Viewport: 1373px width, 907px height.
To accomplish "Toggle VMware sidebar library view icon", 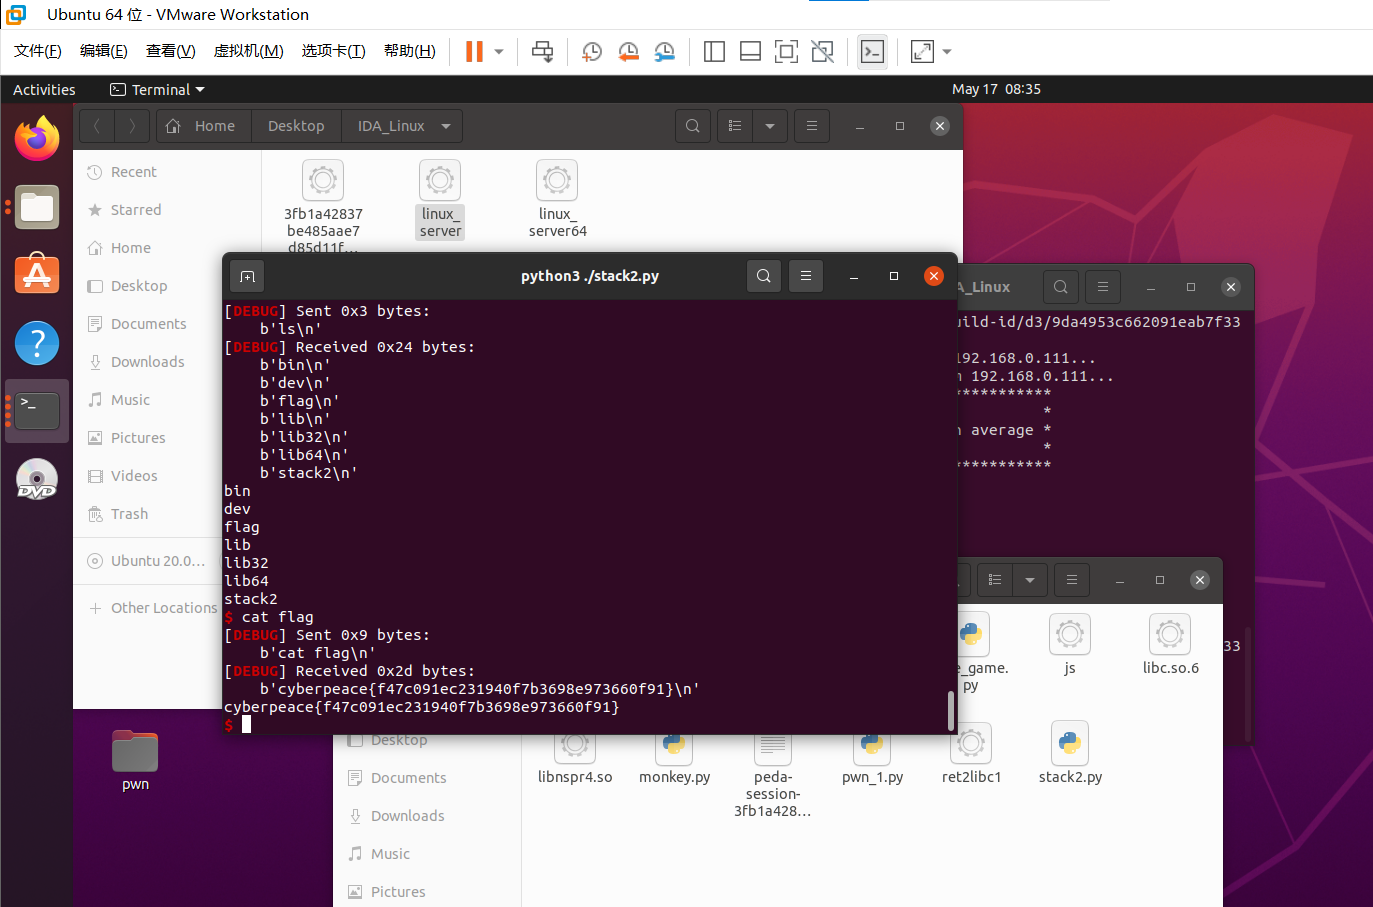I will [714, 51].
